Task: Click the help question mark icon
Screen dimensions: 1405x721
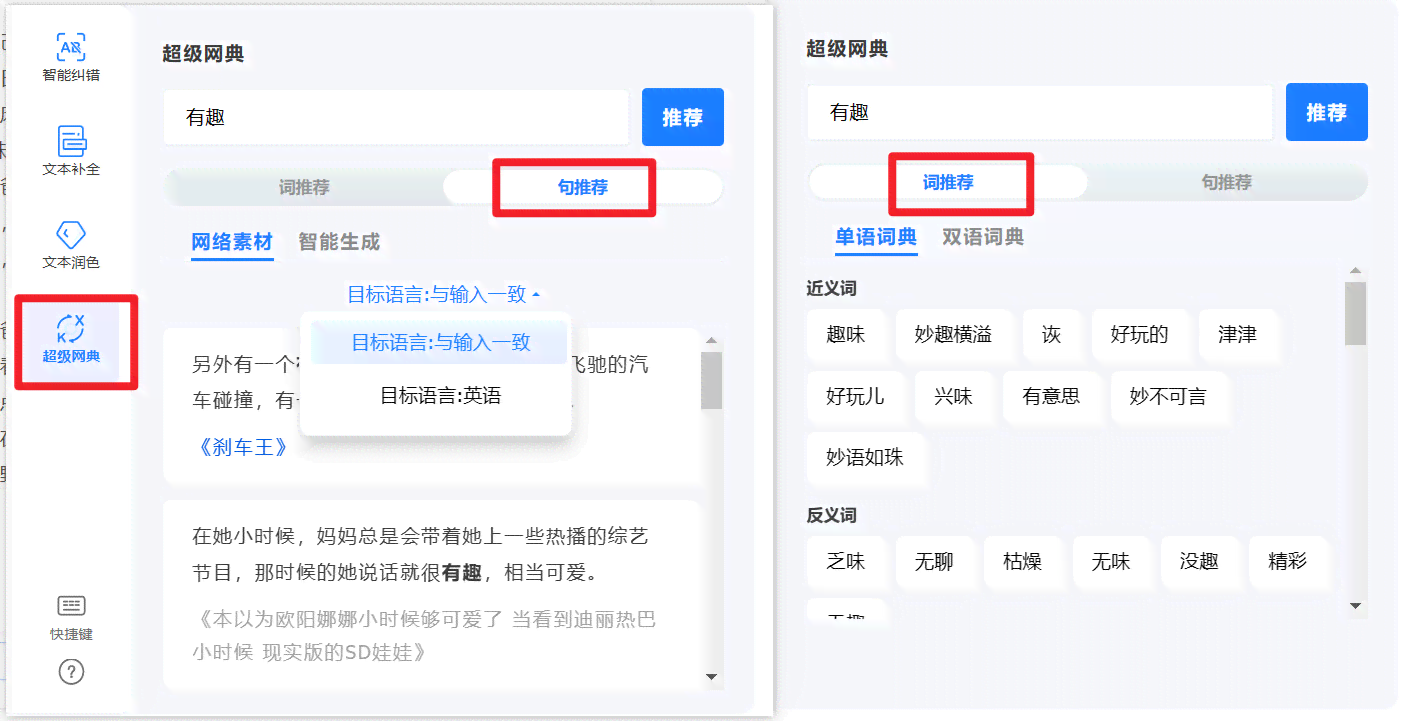Action: pyautogui.click(x=71, y=672)
